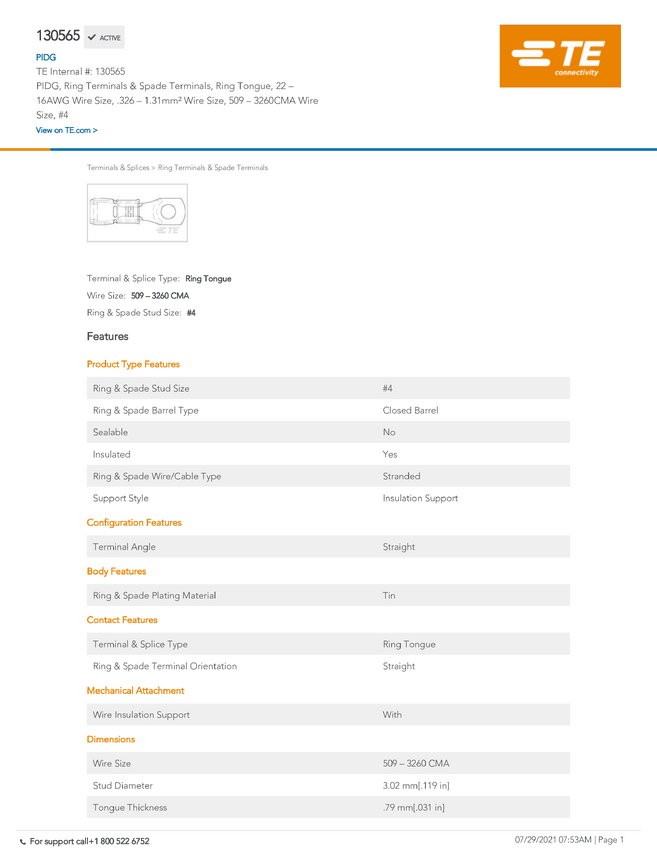Go to Terminals & Splices breadcrumb
This screenshot has height=850, width=657.
[x=118, y=168]
